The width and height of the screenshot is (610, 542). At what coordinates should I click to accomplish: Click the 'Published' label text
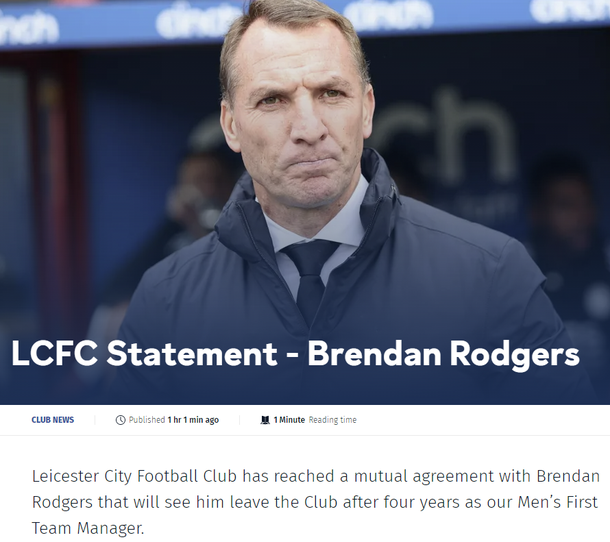coord(147,420)
